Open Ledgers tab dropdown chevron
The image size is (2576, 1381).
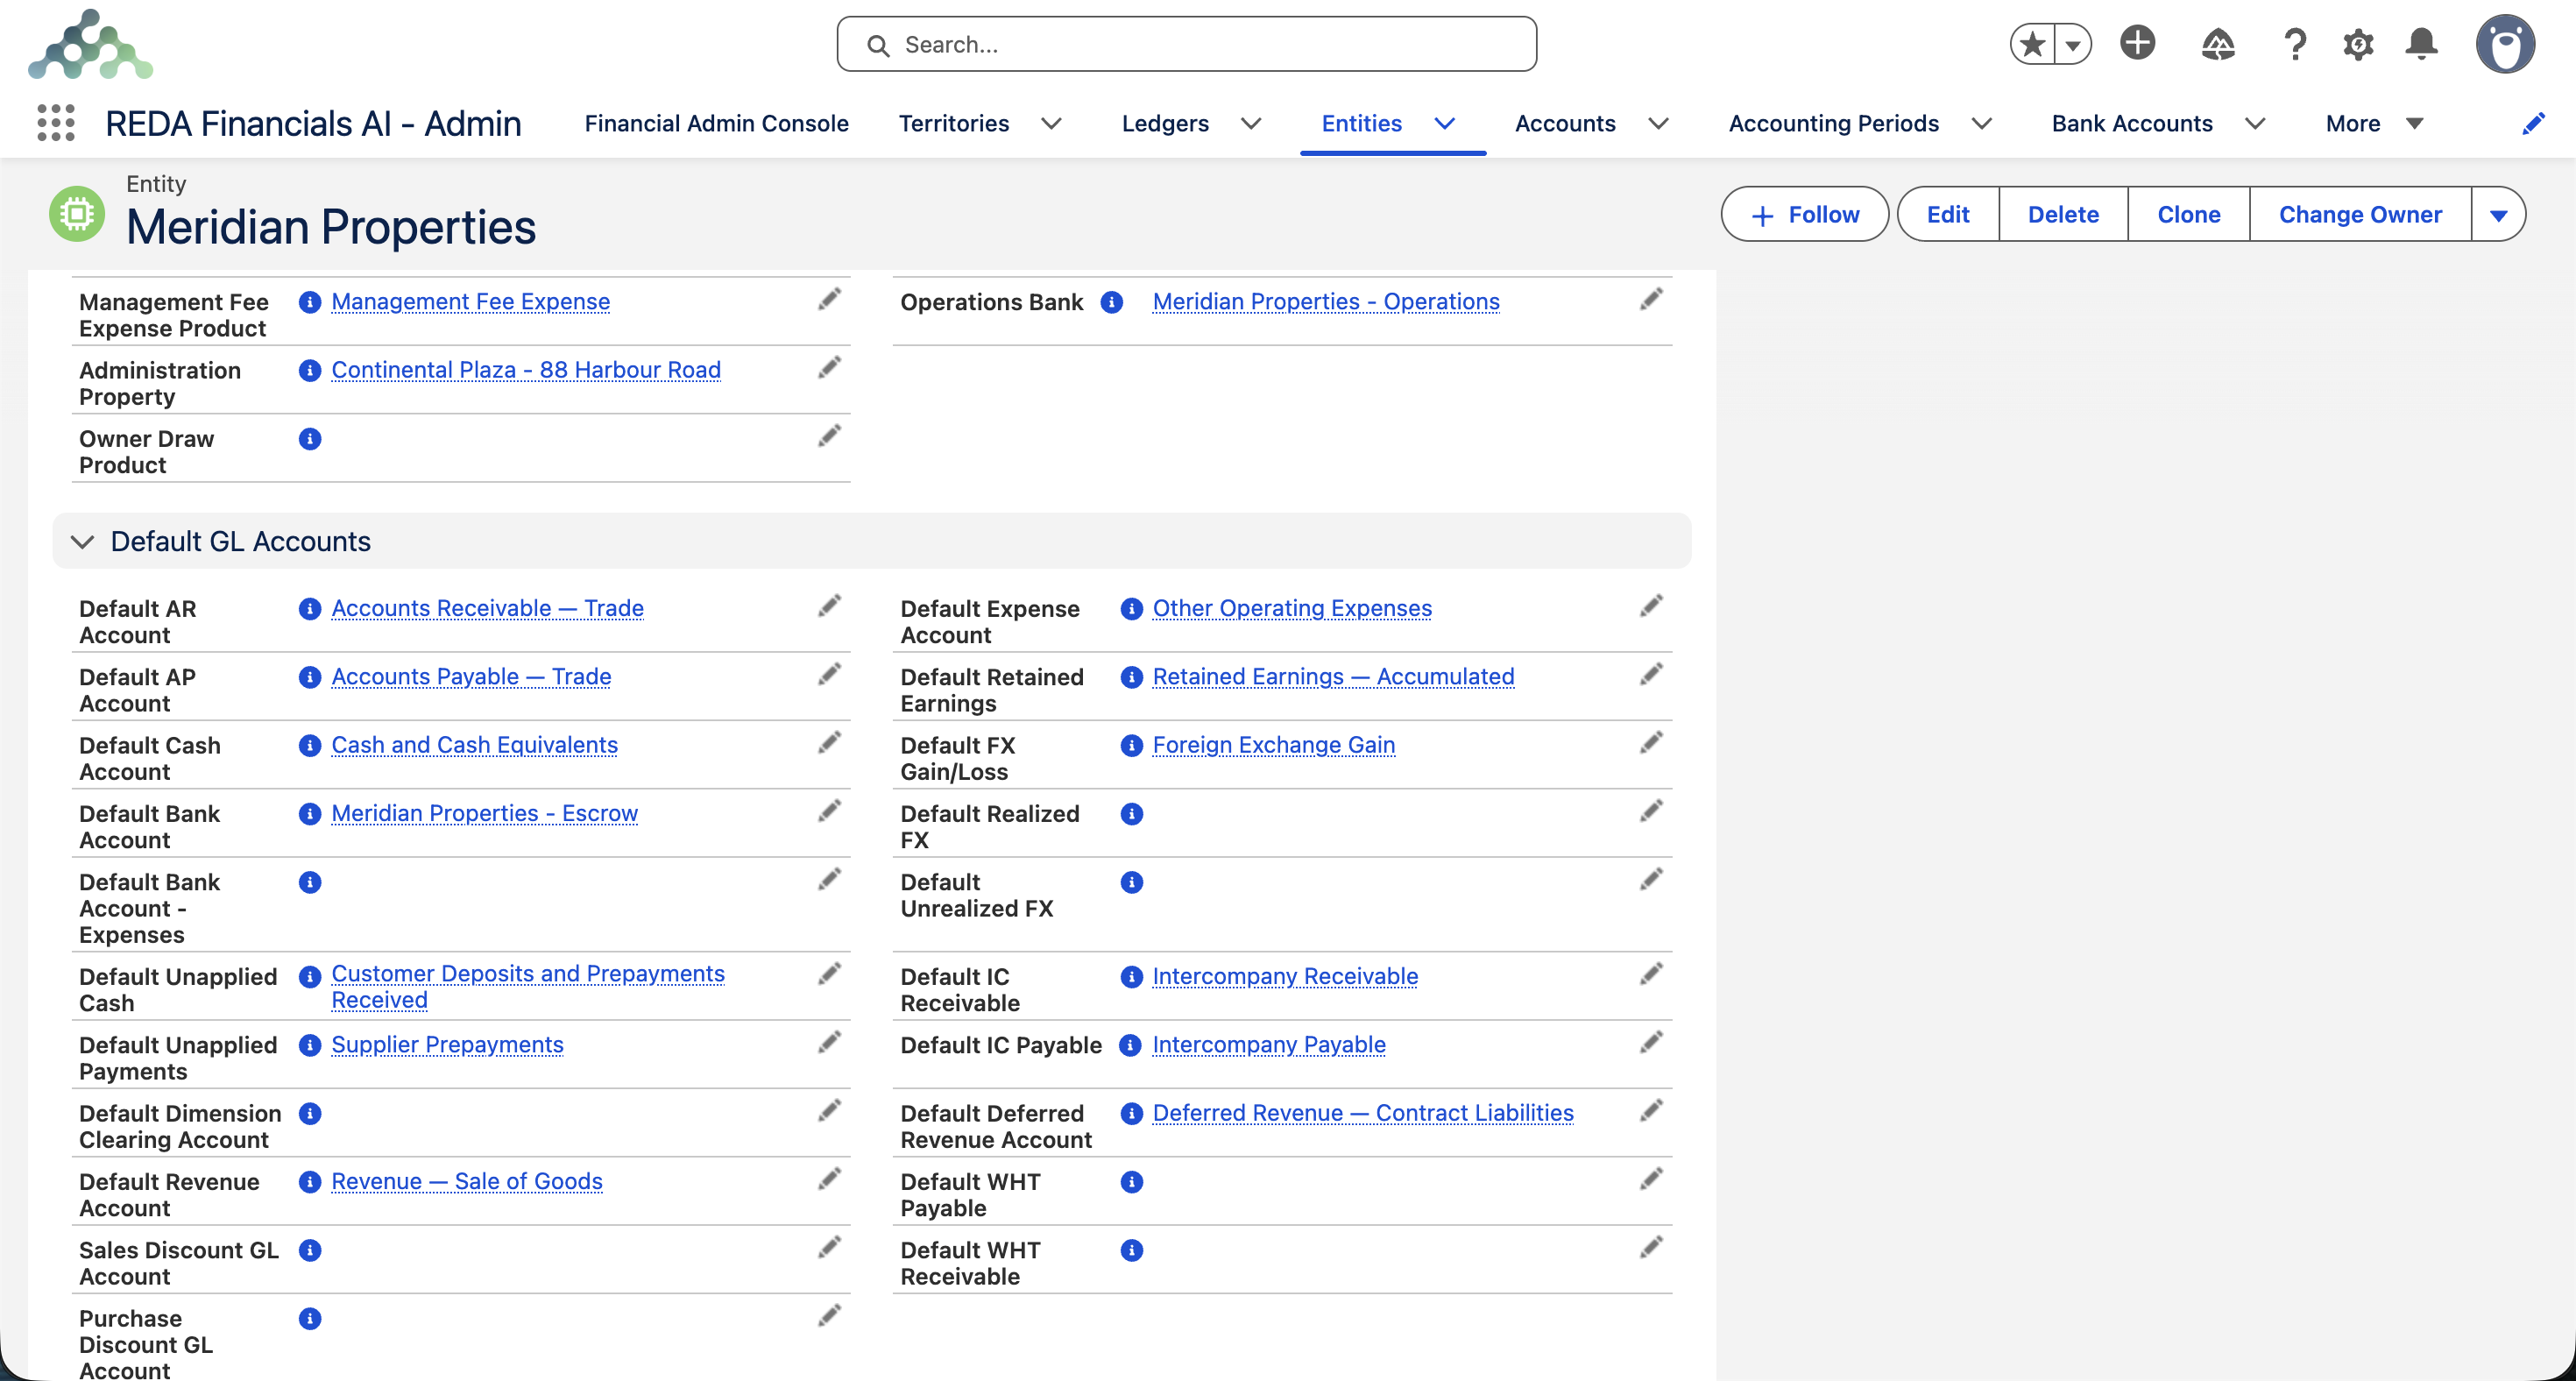1251,123
